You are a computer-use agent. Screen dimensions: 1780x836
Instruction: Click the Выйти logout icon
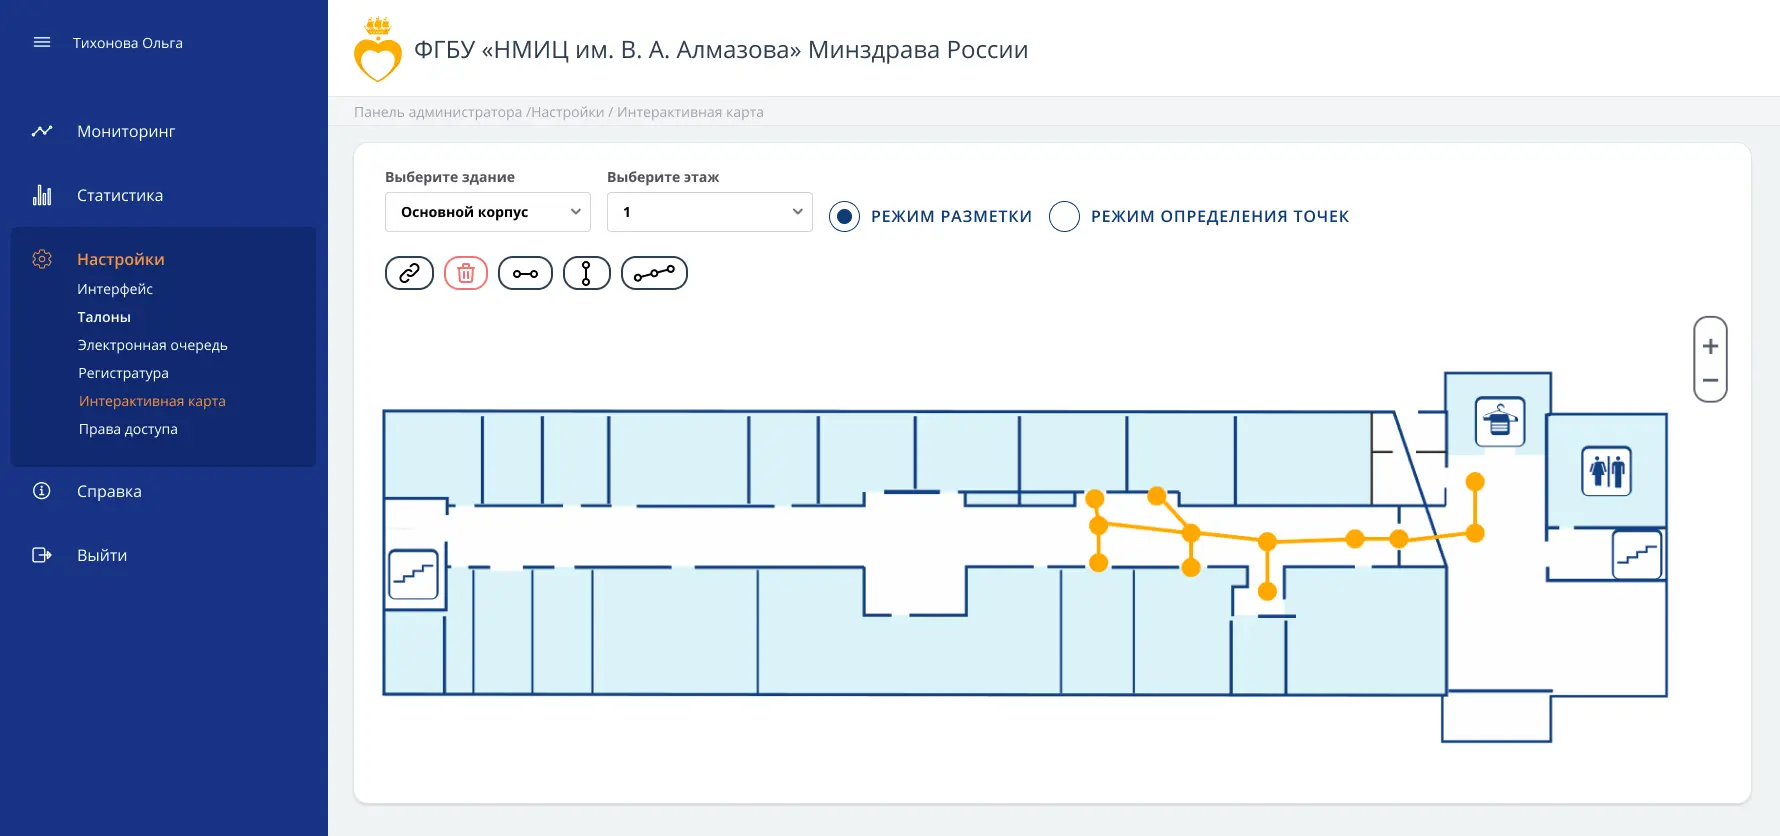[42, 555]
